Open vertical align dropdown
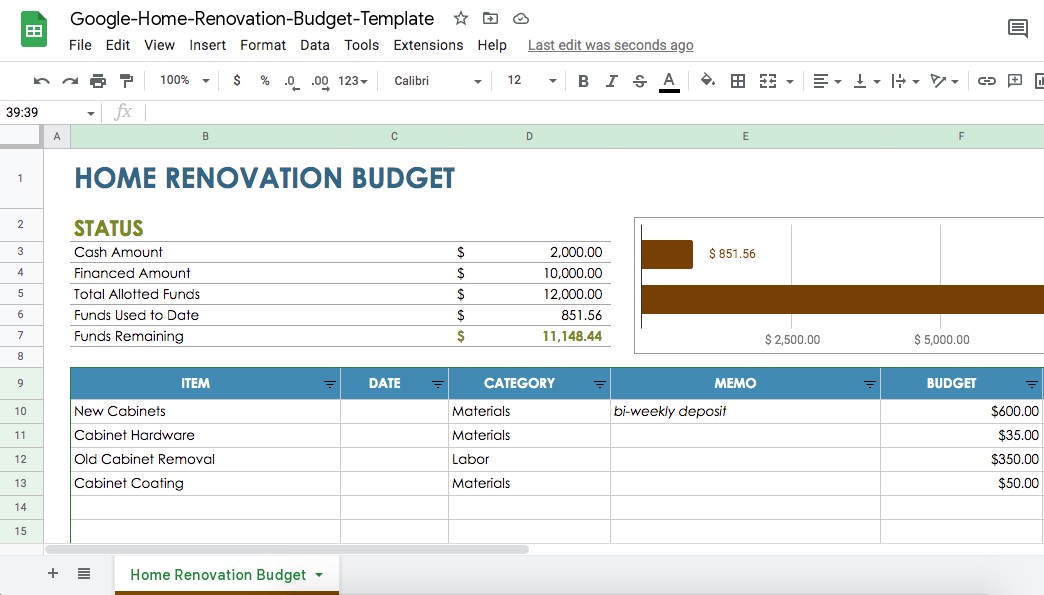This screenshot has width=1044, height=595. tap(867, 81)
